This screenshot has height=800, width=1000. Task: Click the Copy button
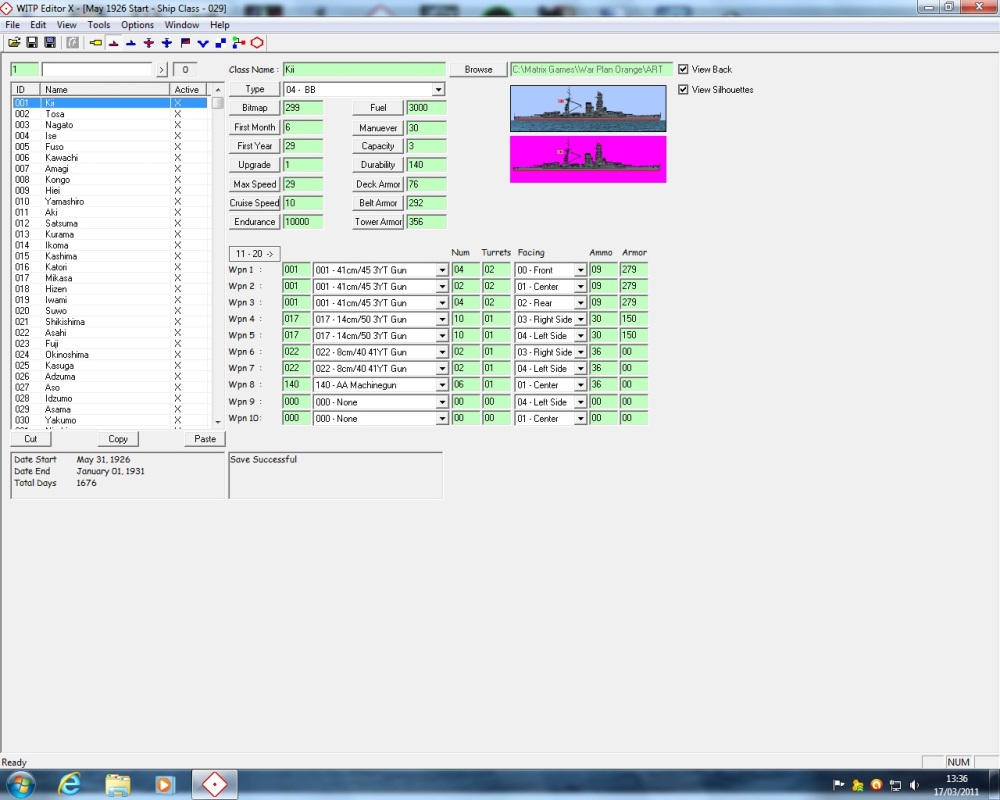click(x=118, y=439)
